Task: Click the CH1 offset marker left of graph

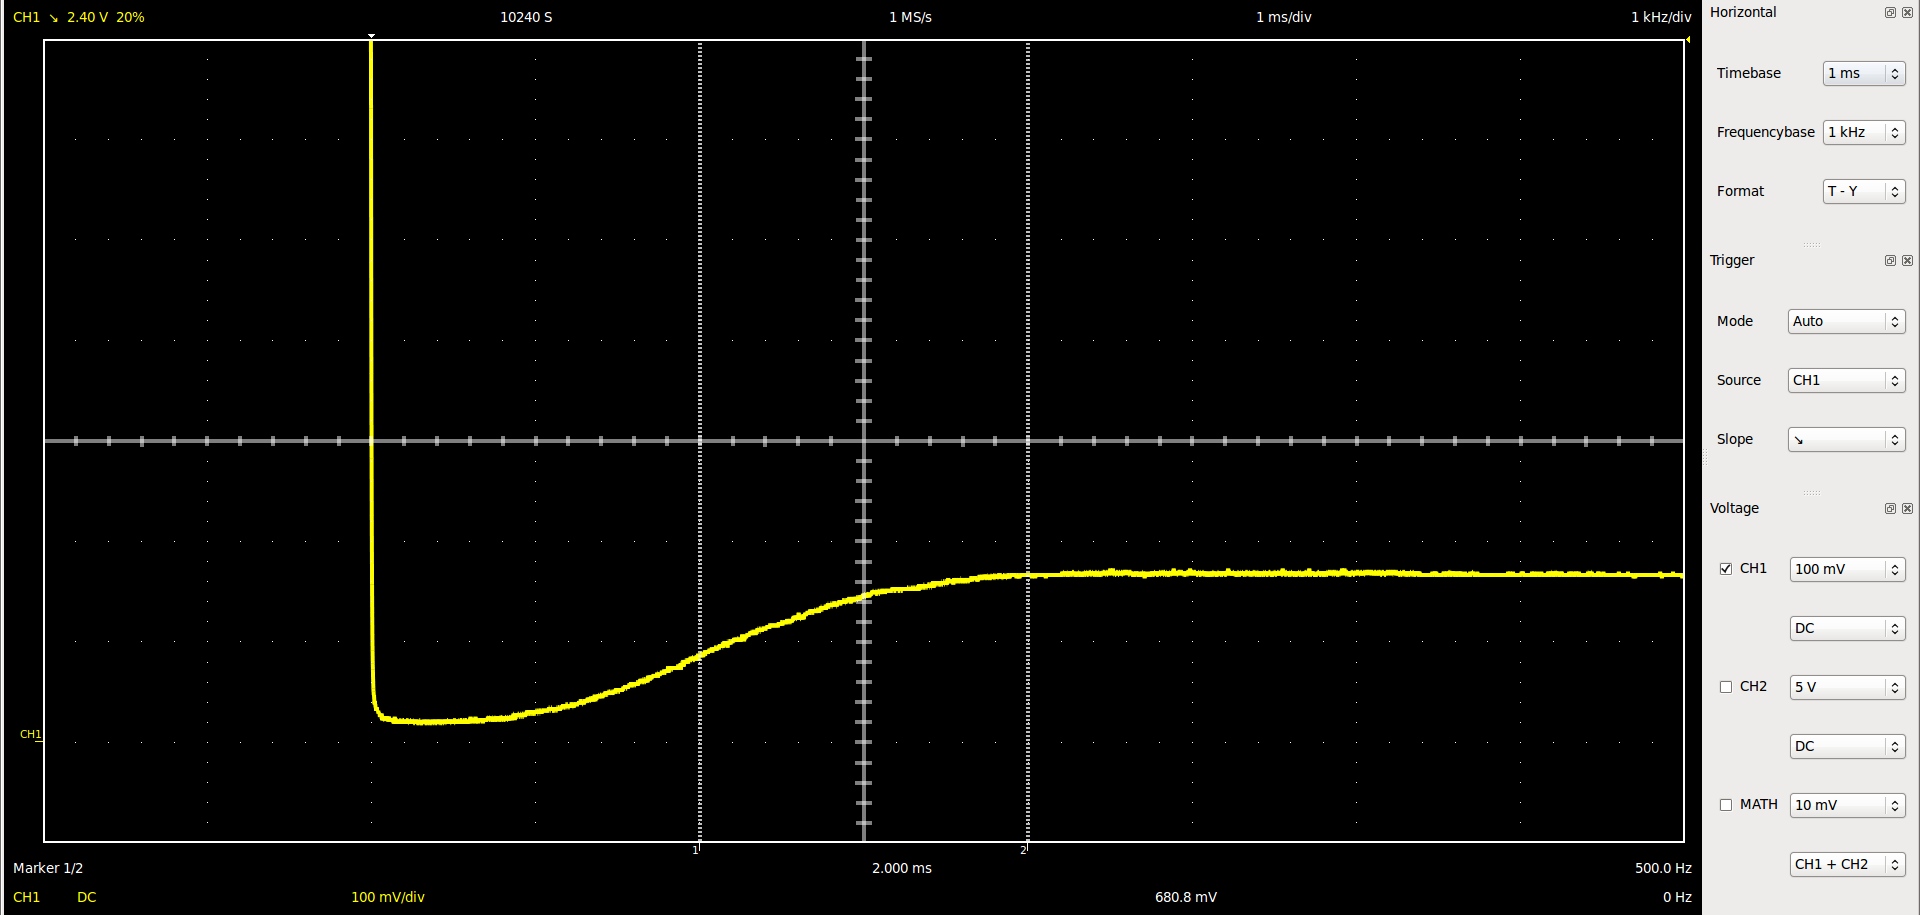Action: point(31,735)
